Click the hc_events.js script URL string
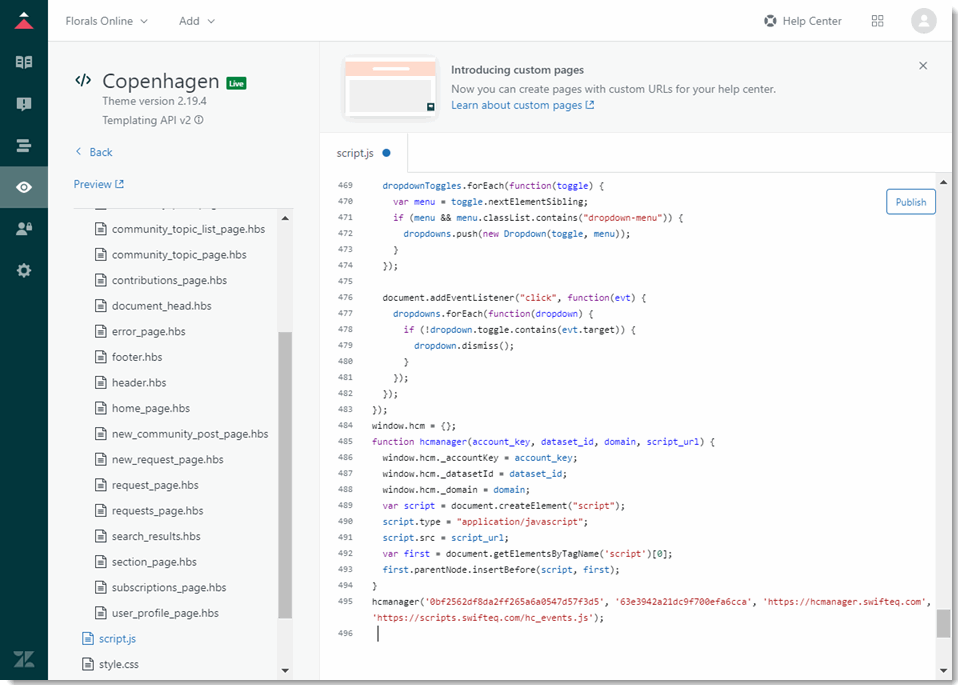958x685 pixels. click(x=482, y=618)
